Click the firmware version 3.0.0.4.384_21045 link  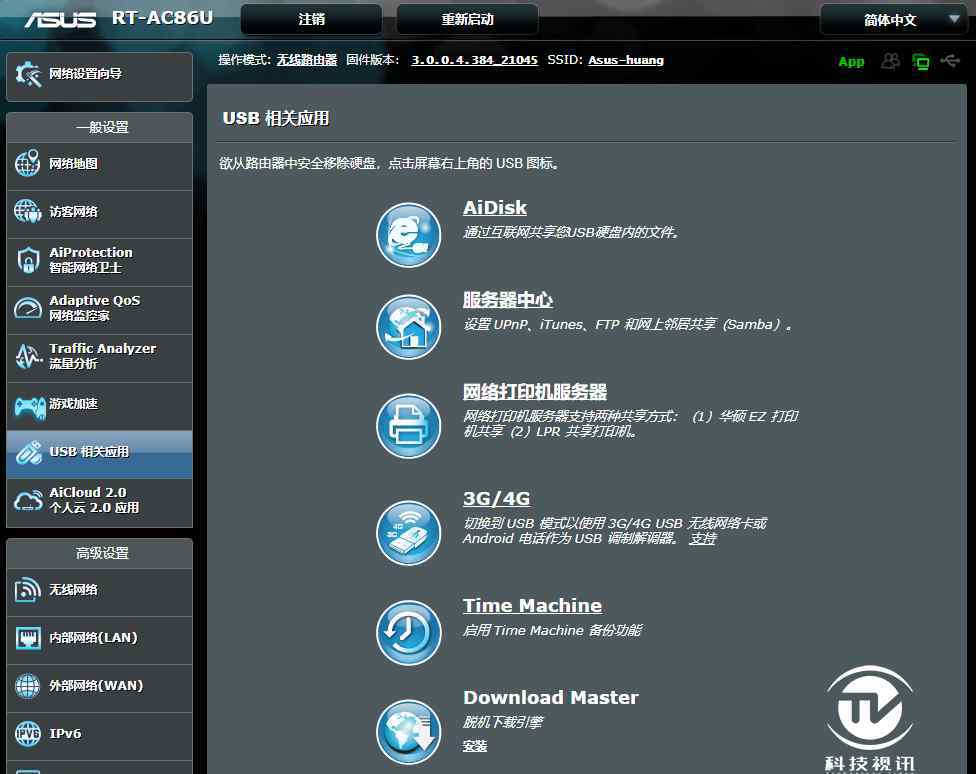[474, 60]
